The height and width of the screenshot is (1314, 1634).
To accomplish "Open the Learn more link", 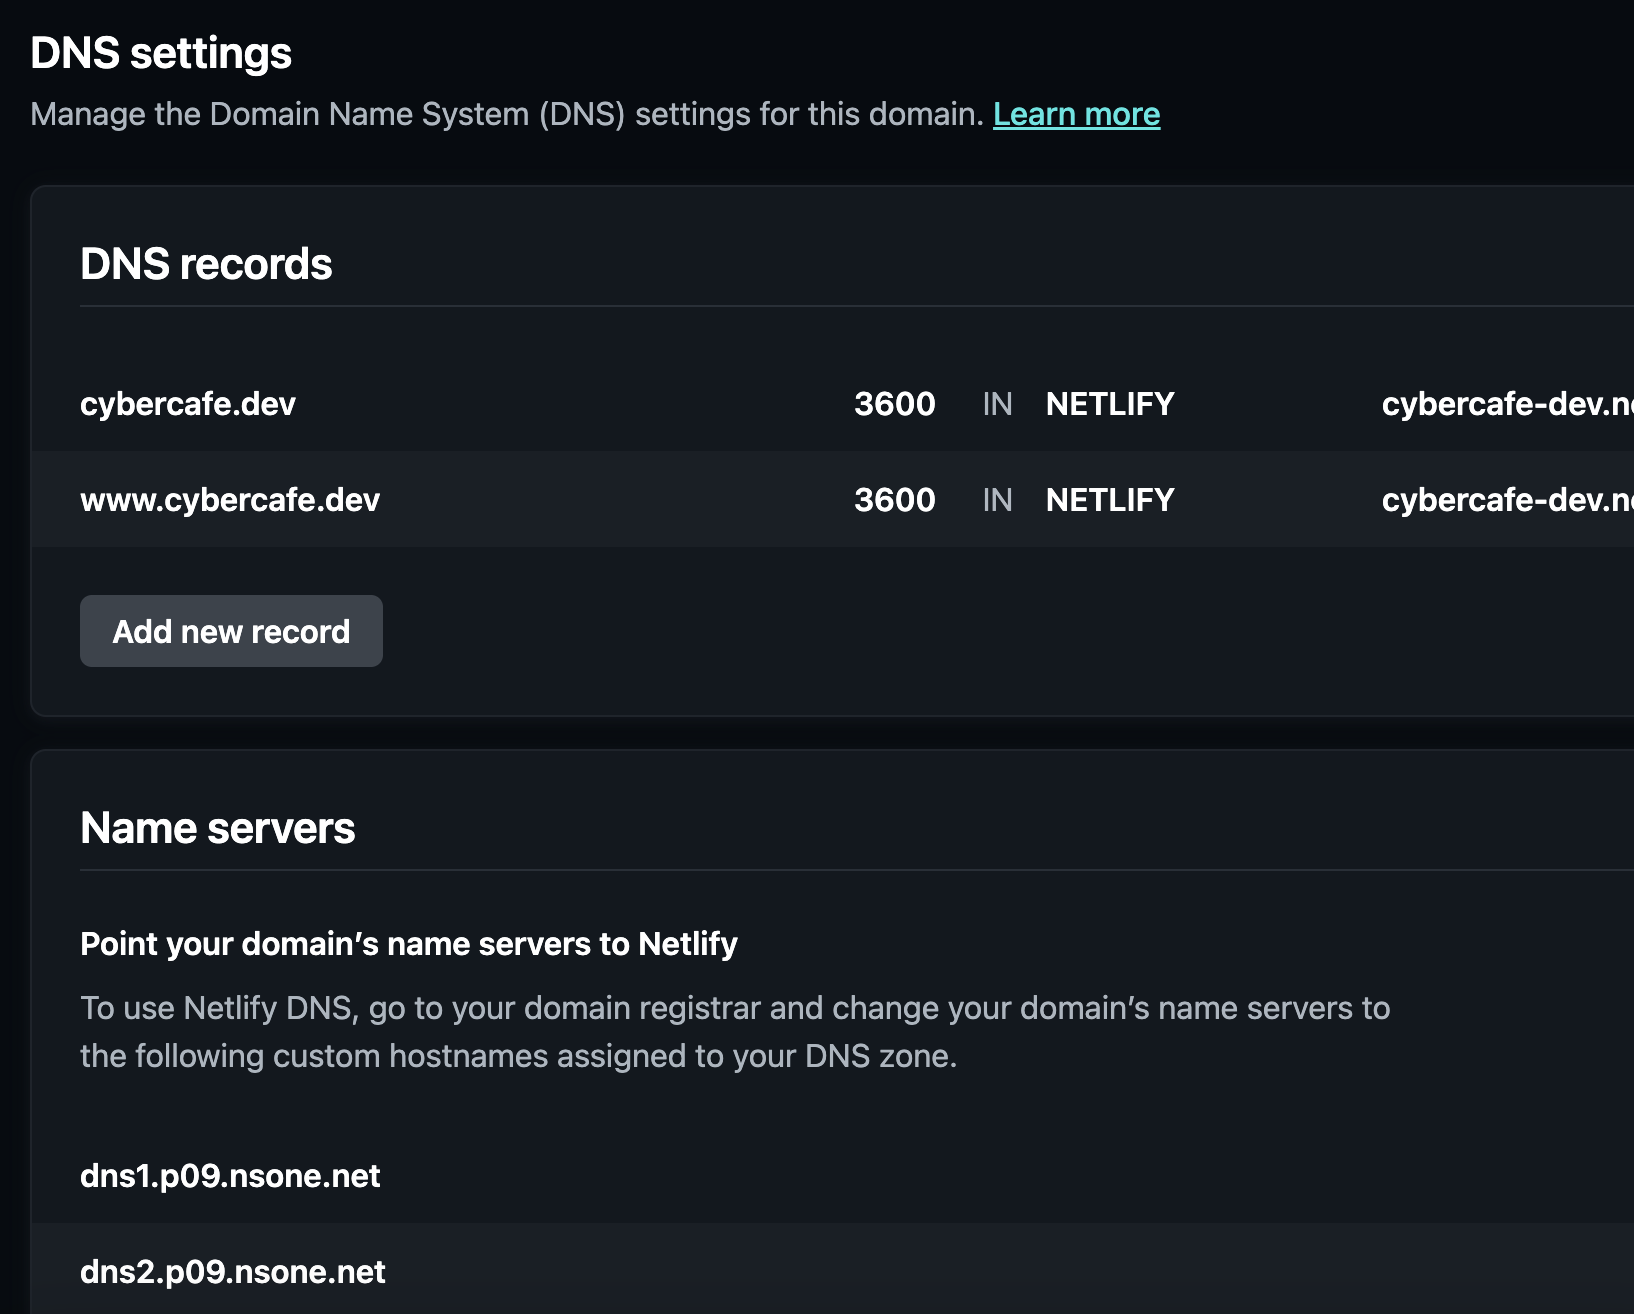I will (1076, 114).
